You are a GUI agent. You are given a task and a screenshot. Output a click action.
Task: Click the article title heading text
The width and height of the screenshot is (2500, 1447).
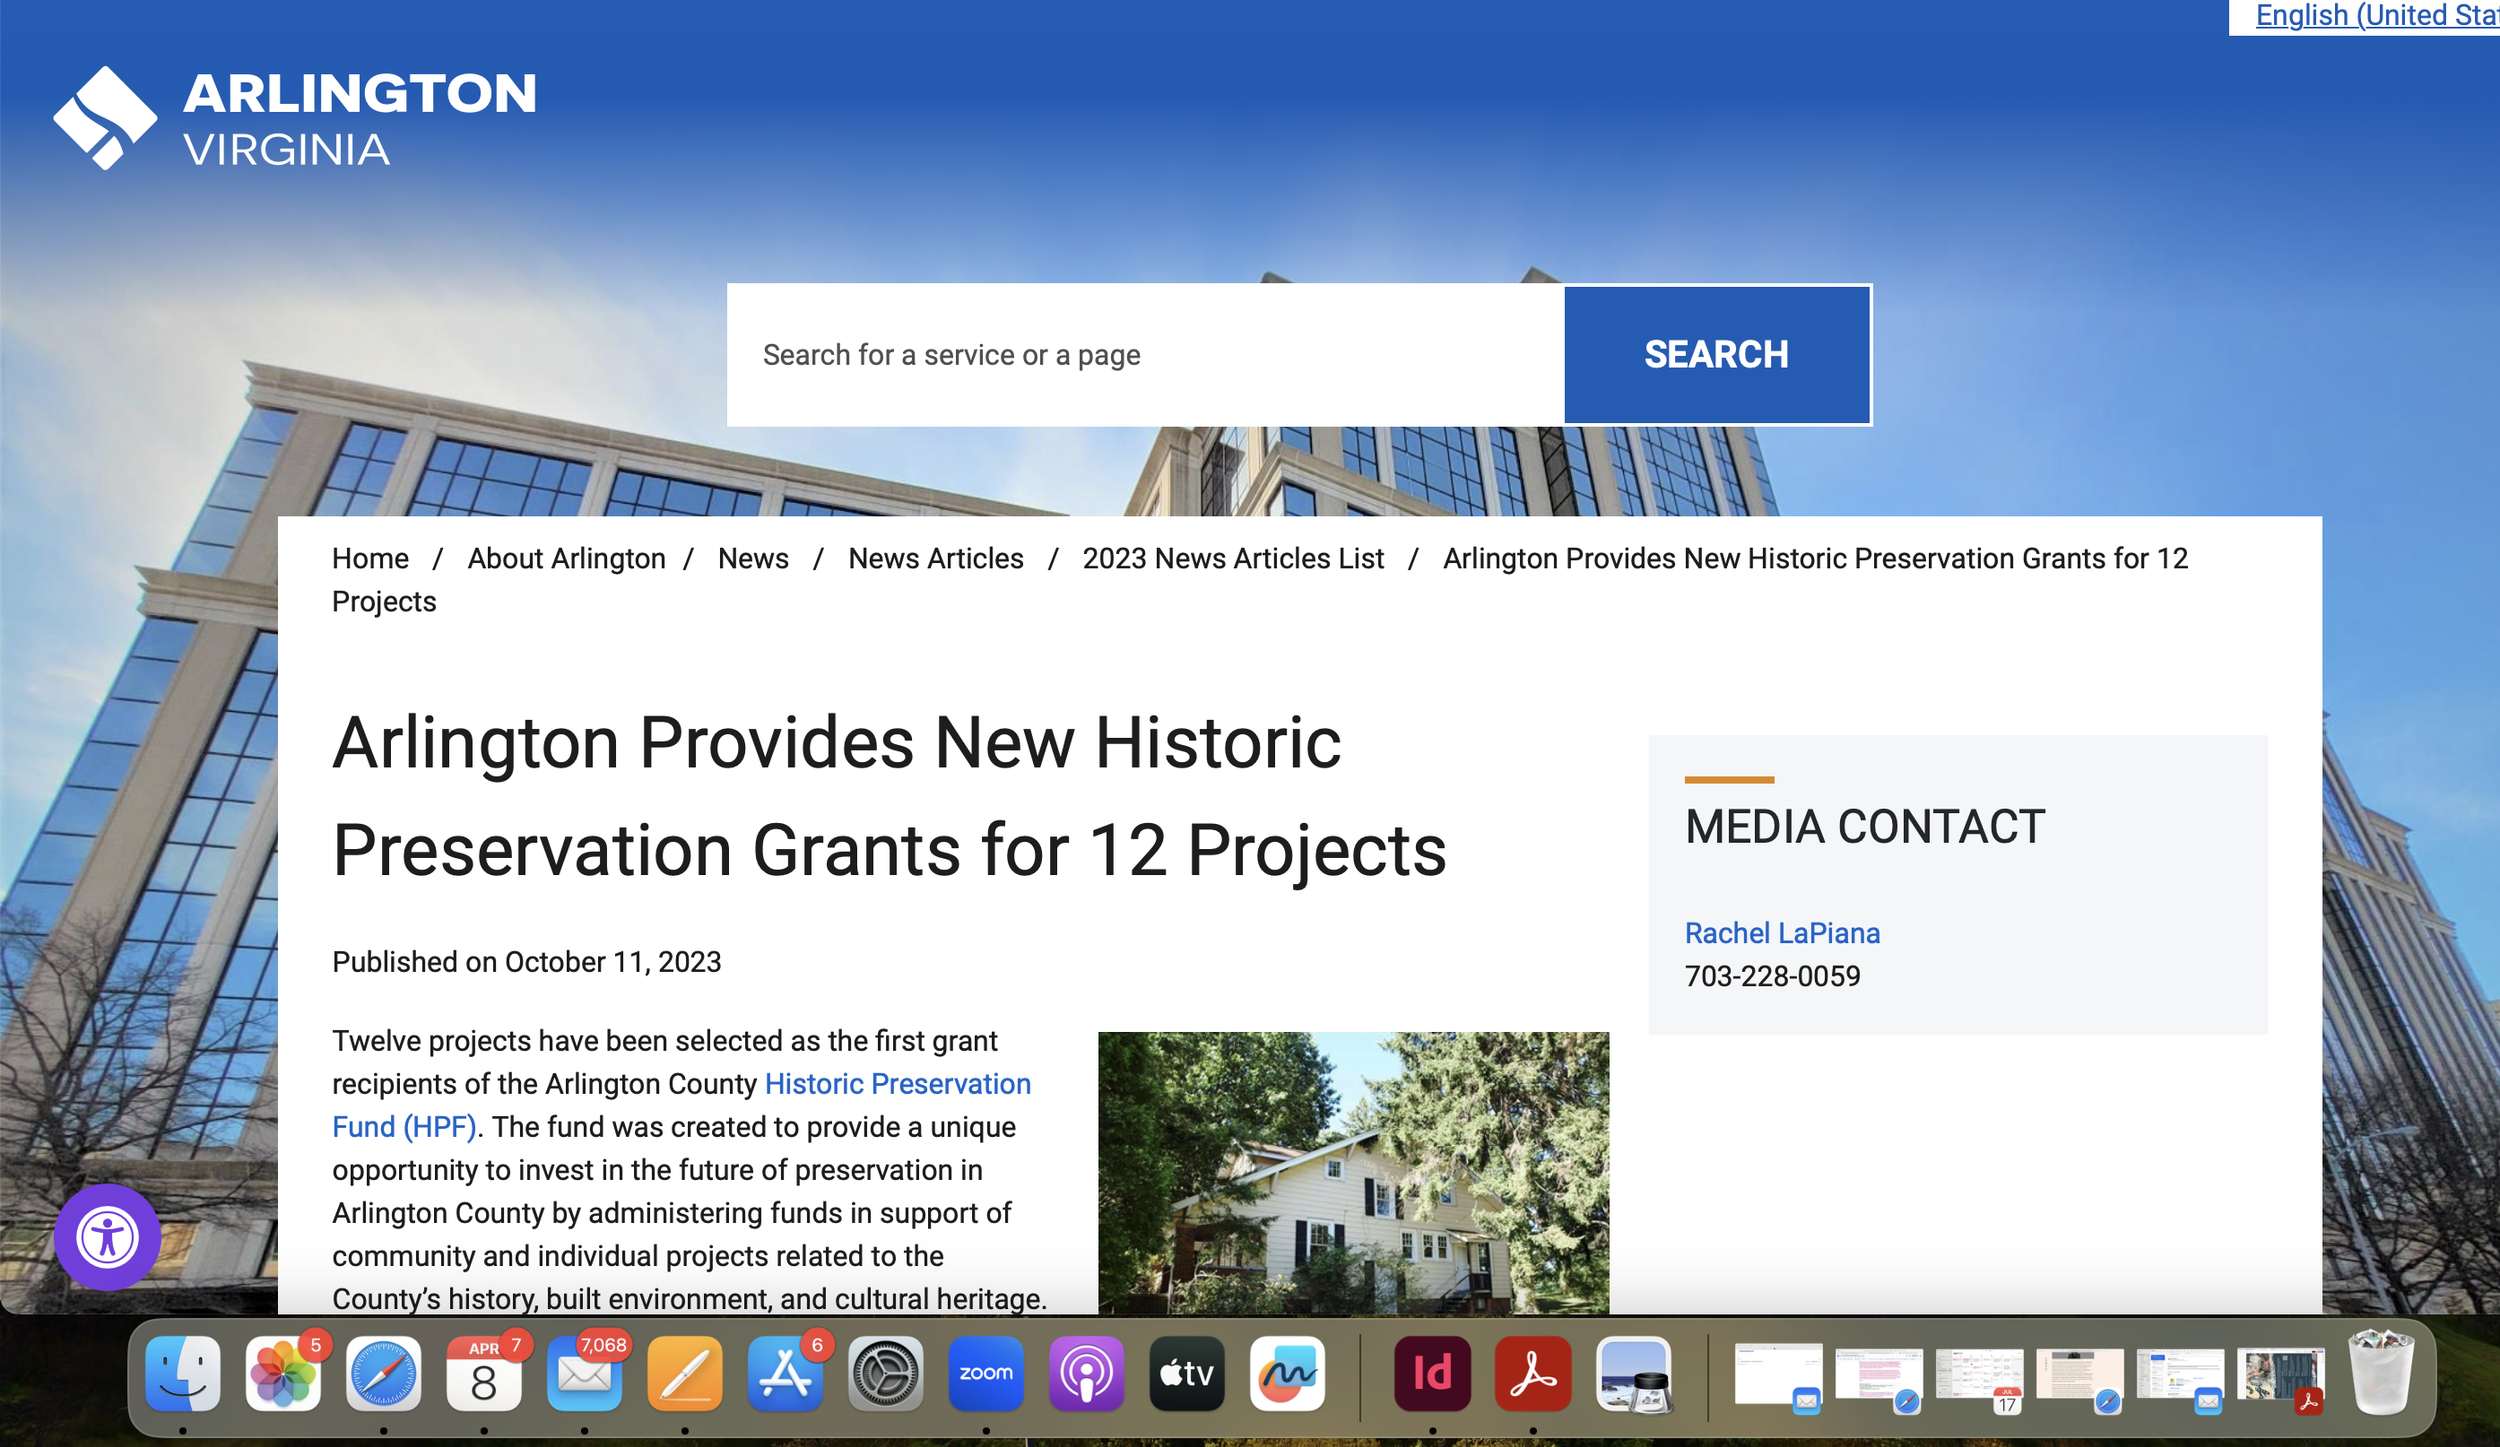[x=889, y=796]
